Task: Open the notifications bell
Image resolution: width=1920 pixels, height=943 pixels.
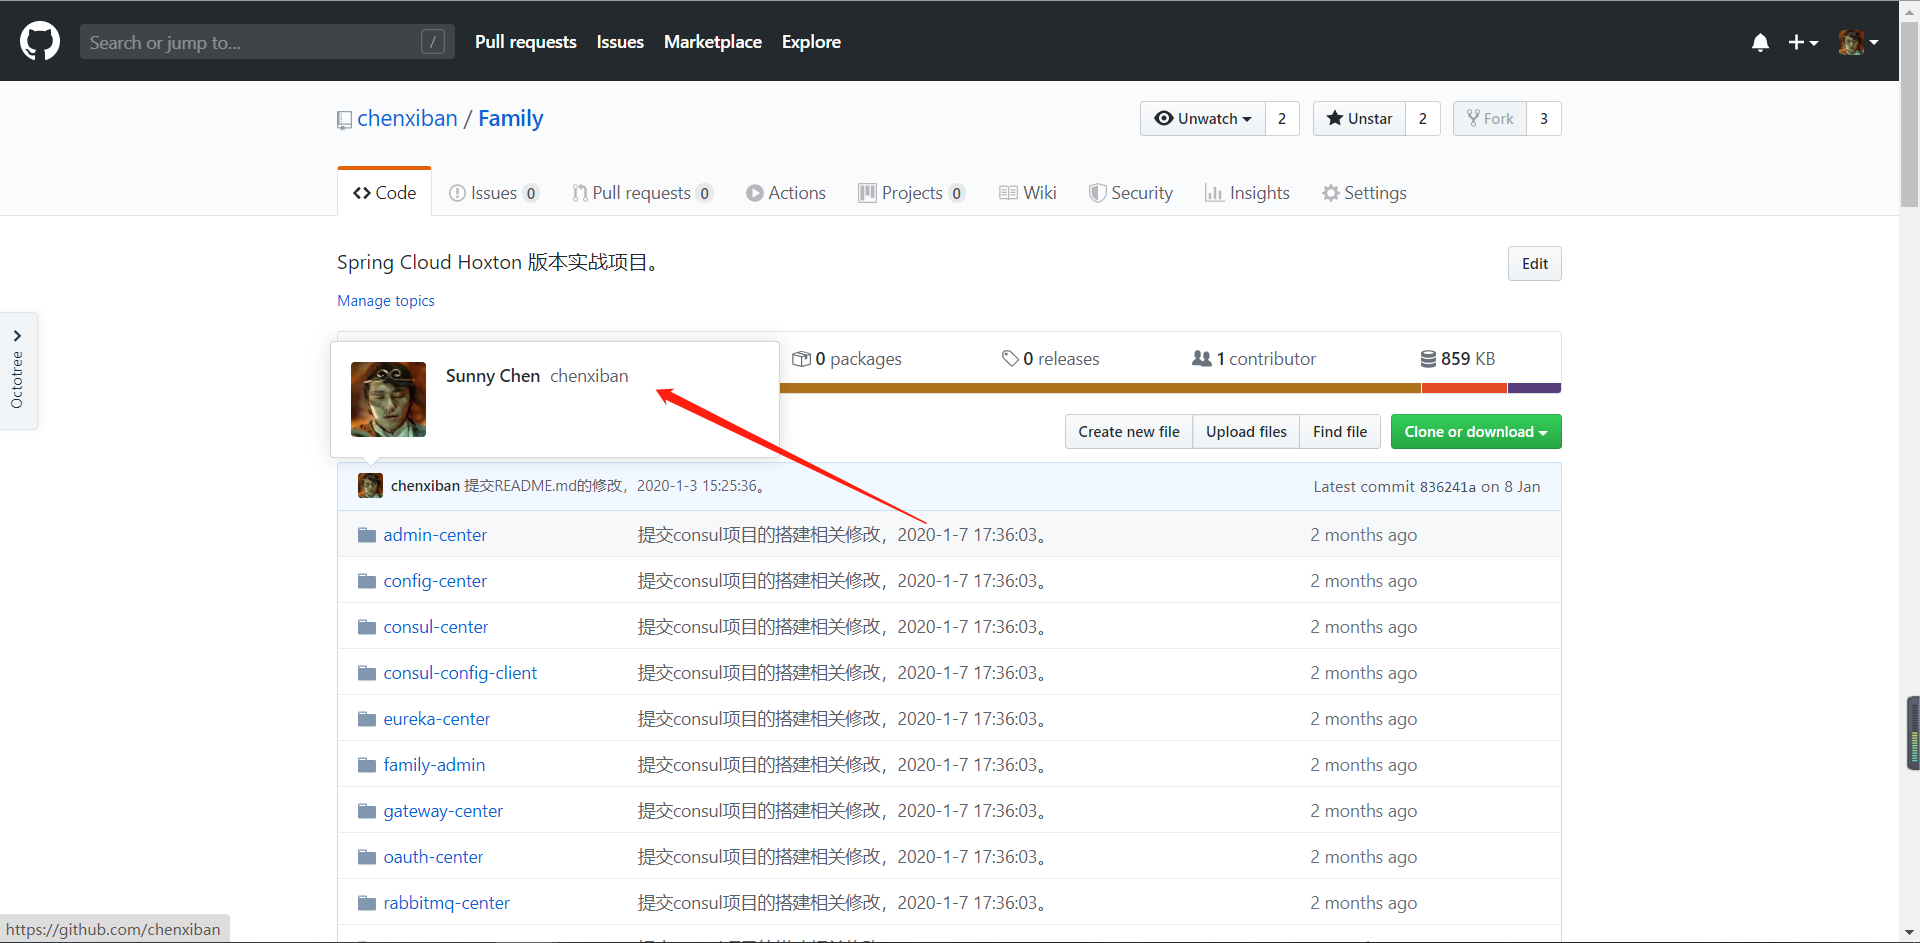Action: [x=1759, y=42]
